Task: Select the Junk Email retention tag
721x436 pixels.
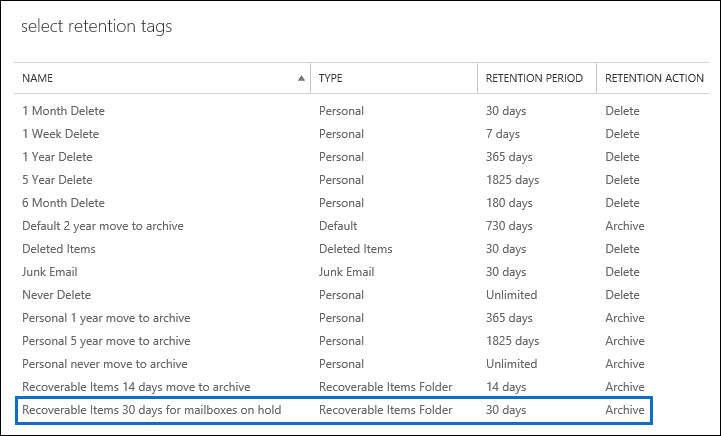Action: 50,272
